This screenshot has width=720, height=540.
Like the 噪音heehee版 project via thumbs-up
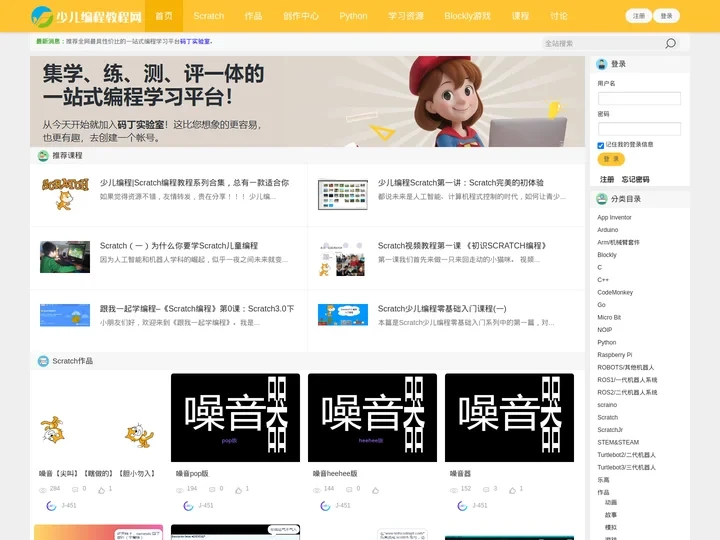coord(375,490)
